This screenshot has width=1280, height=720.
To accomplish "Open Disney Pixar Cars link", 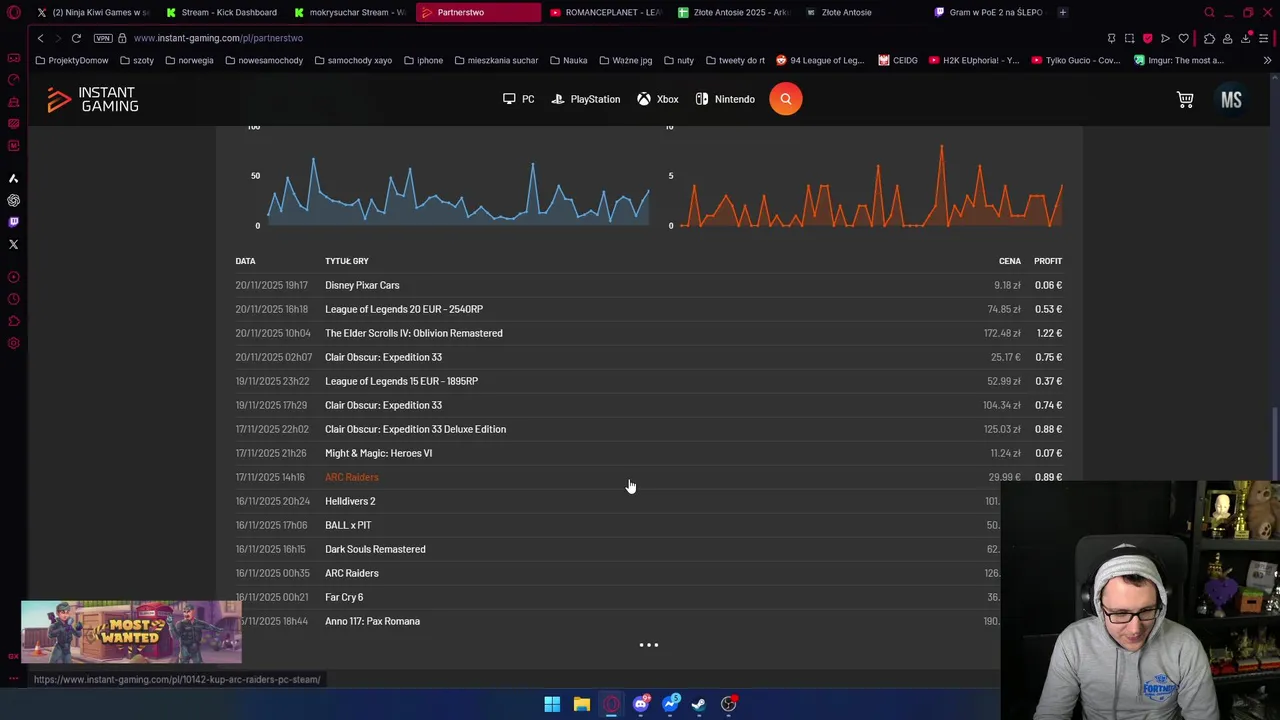I will [x=362, y=285].
